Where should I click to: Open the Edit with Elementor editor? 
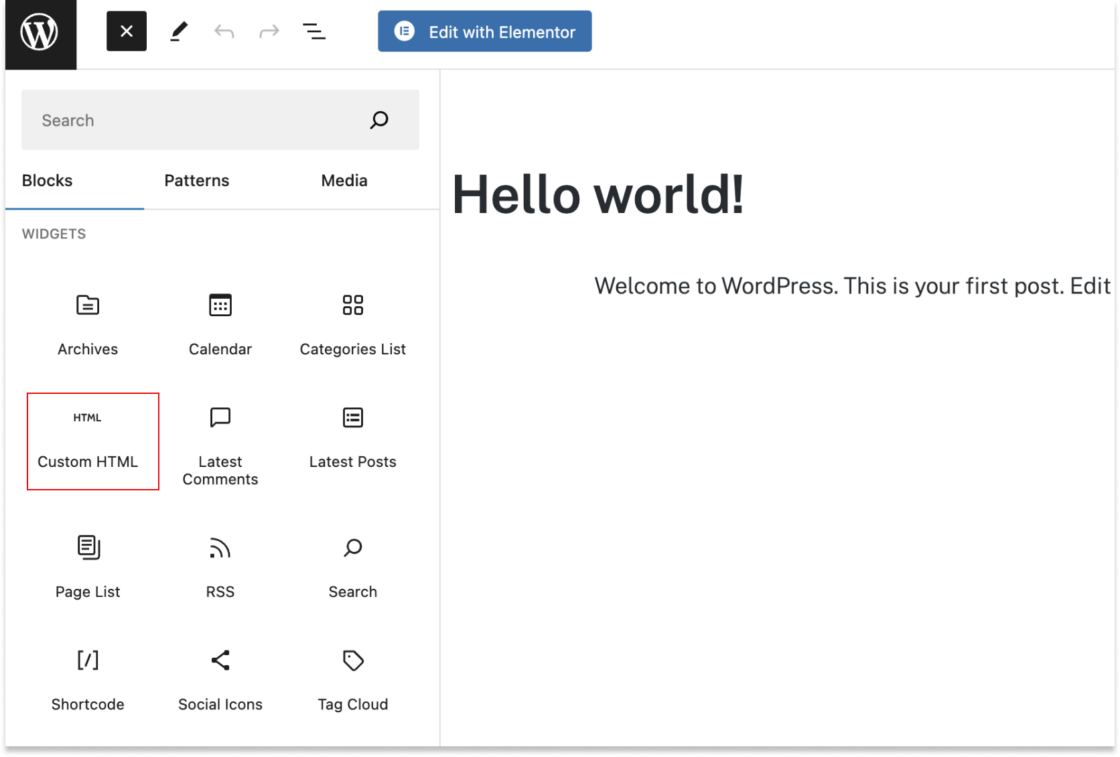point(484,31)
